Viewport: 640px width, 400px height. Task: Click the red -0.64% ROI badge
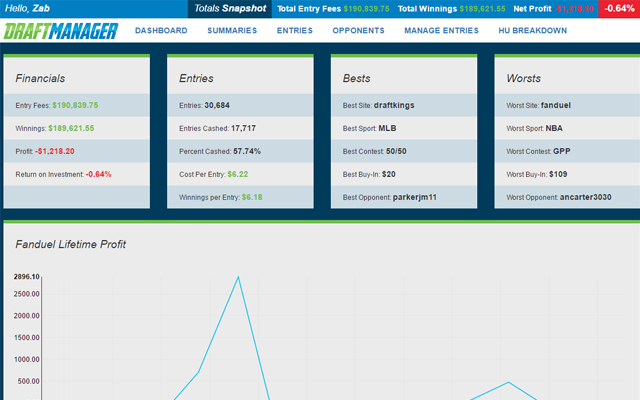coord(619,9)
